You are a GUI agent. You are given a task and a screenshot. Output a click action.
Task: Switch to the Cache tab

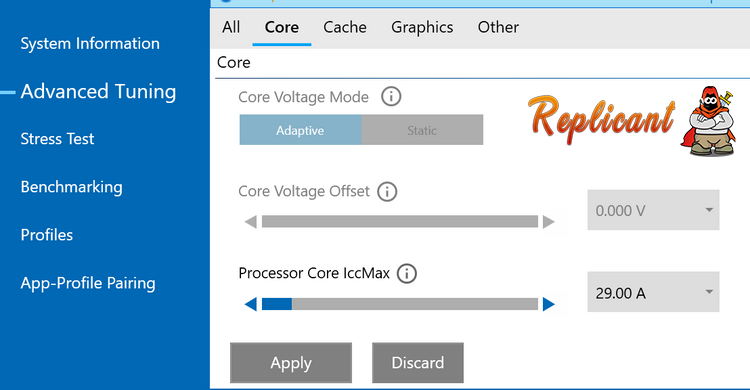coord(345,27)
